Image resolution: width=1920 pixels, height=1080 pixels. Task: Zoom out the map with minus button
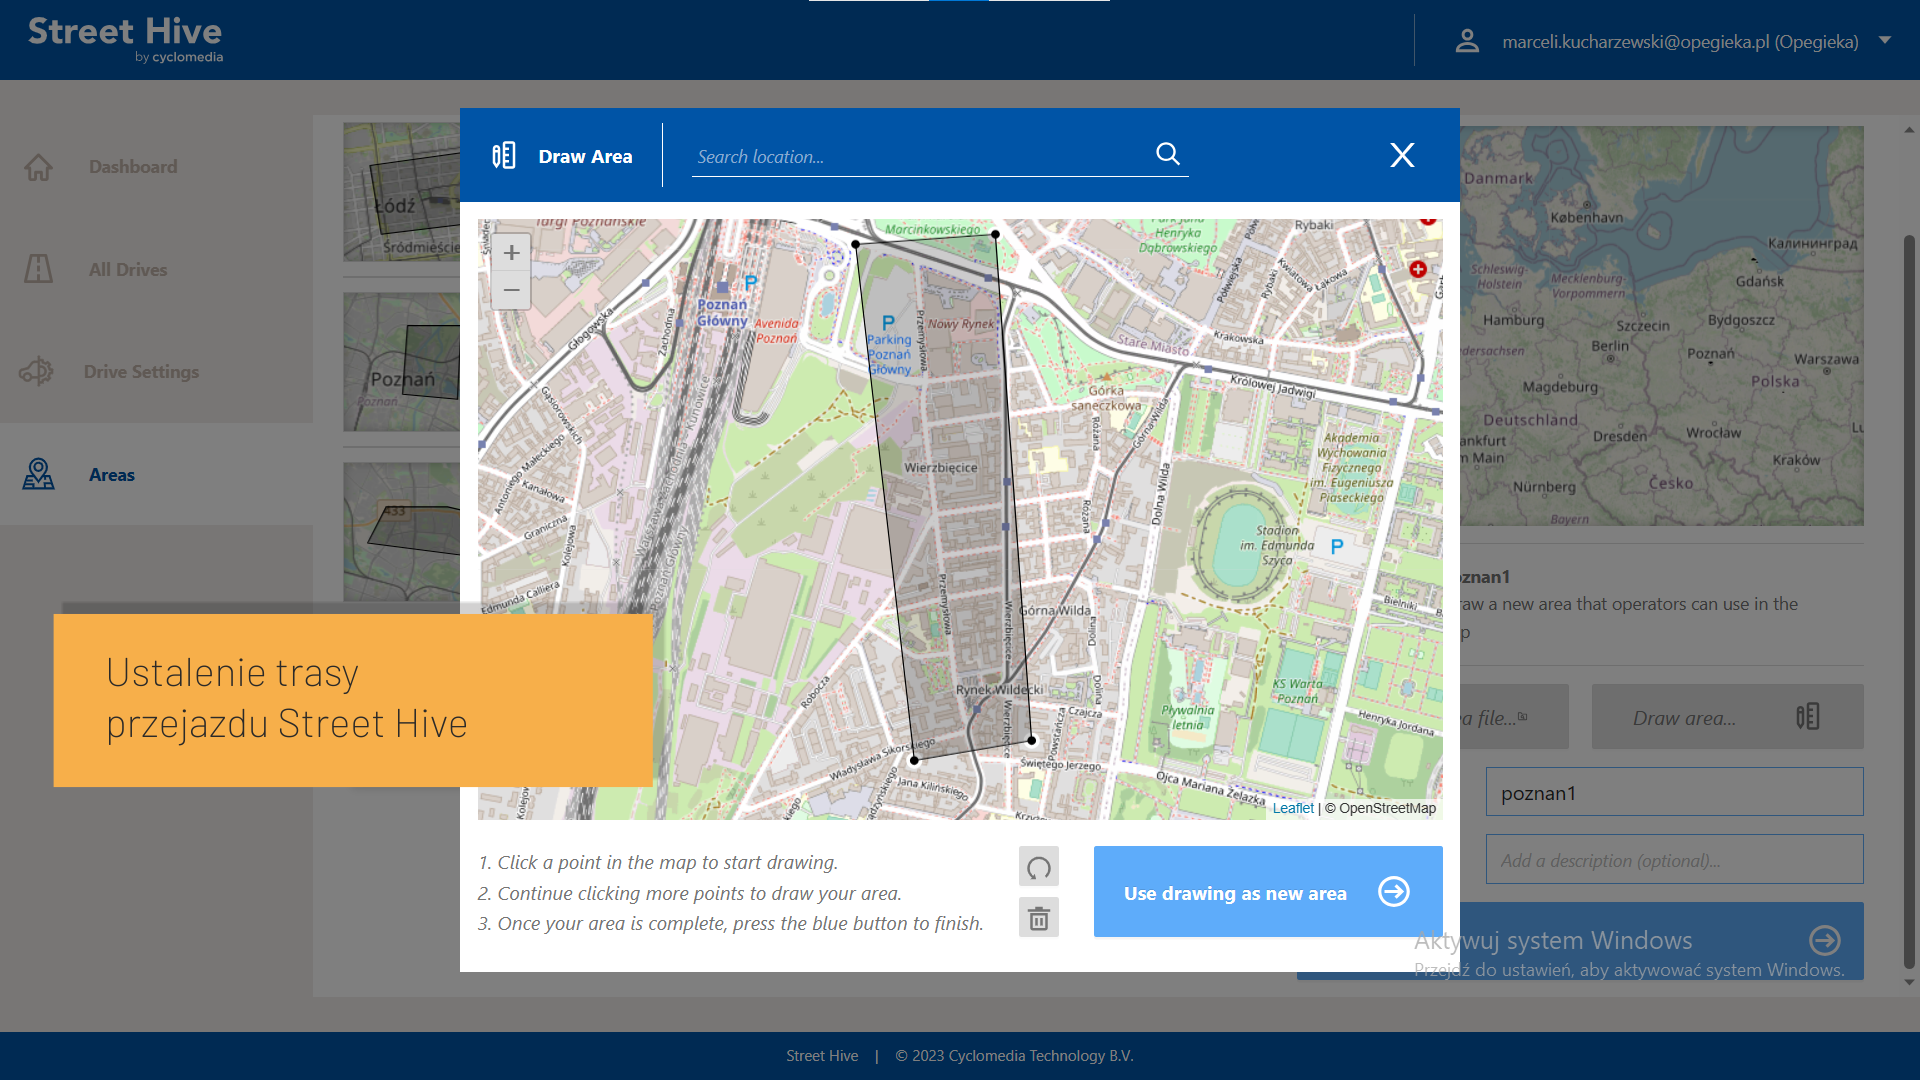tap(511, 291)
